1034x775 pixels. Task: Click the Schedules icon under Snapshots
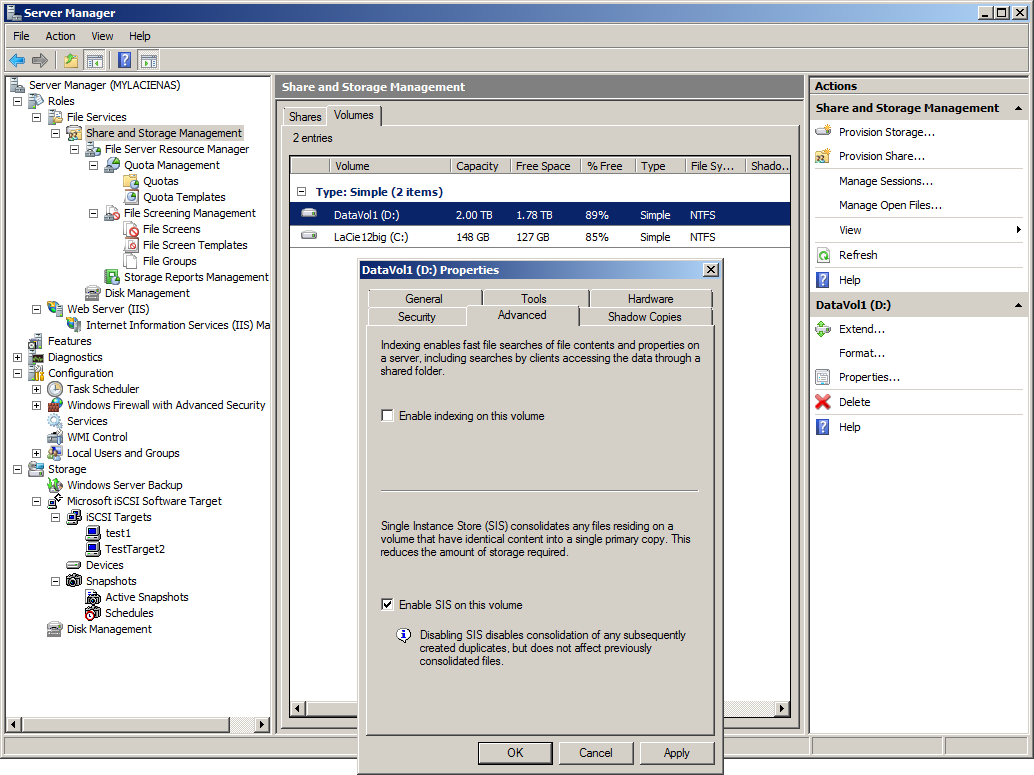click(93, 613)
